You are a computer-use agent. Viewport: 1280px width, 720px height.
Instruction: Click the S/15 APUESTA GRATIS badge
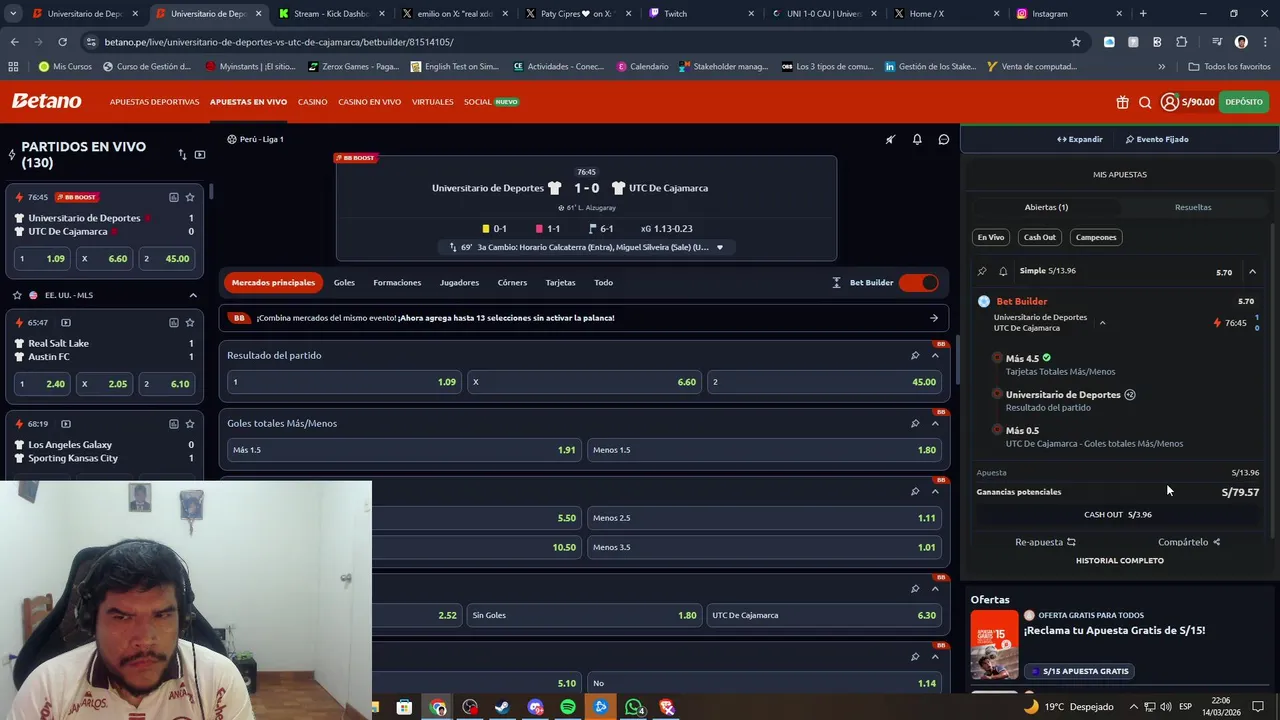pyautogui.click(x=1080, y=671)
